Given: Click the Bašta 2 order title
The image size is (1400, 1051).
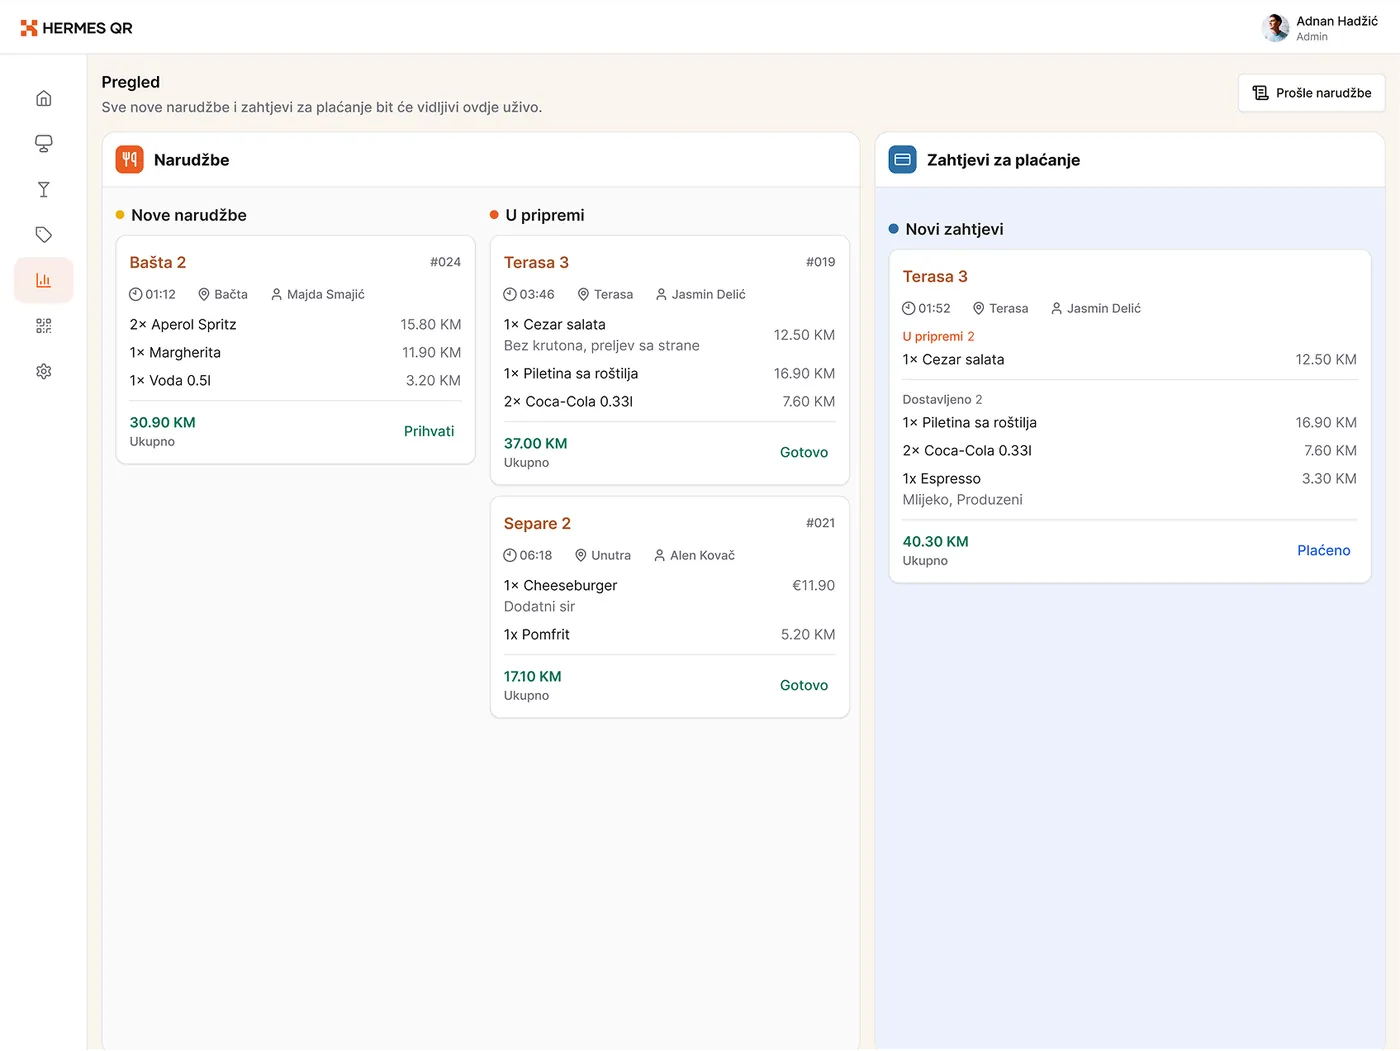Looking at the screenshot, I should (158, 262).
